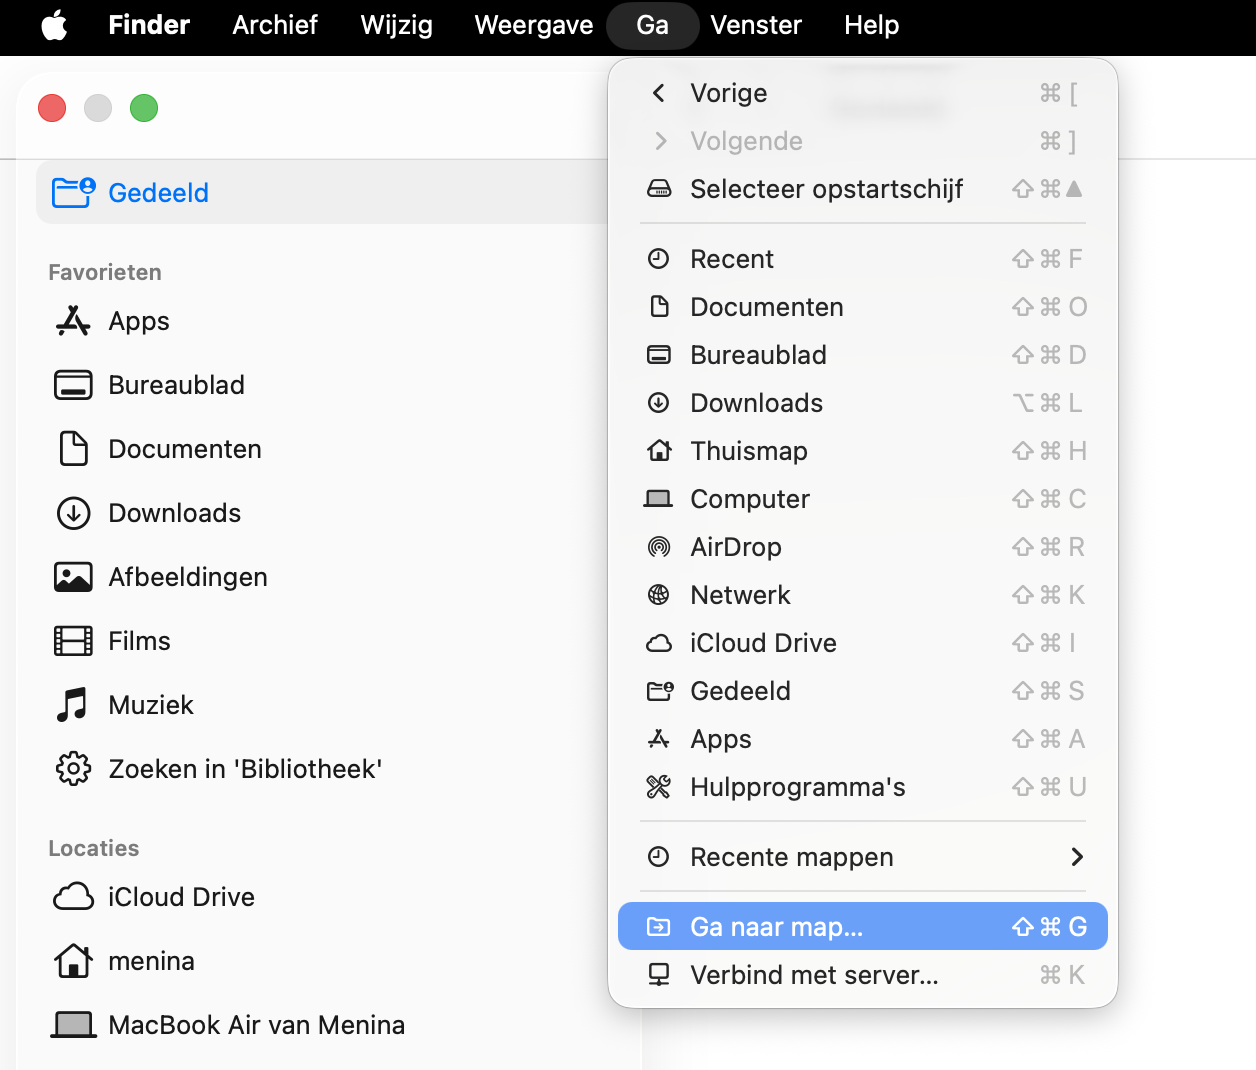1256x1070 pixels.
Task: Choose Hulpprogramma's in the Ga menu
Action: click(863, 787)
